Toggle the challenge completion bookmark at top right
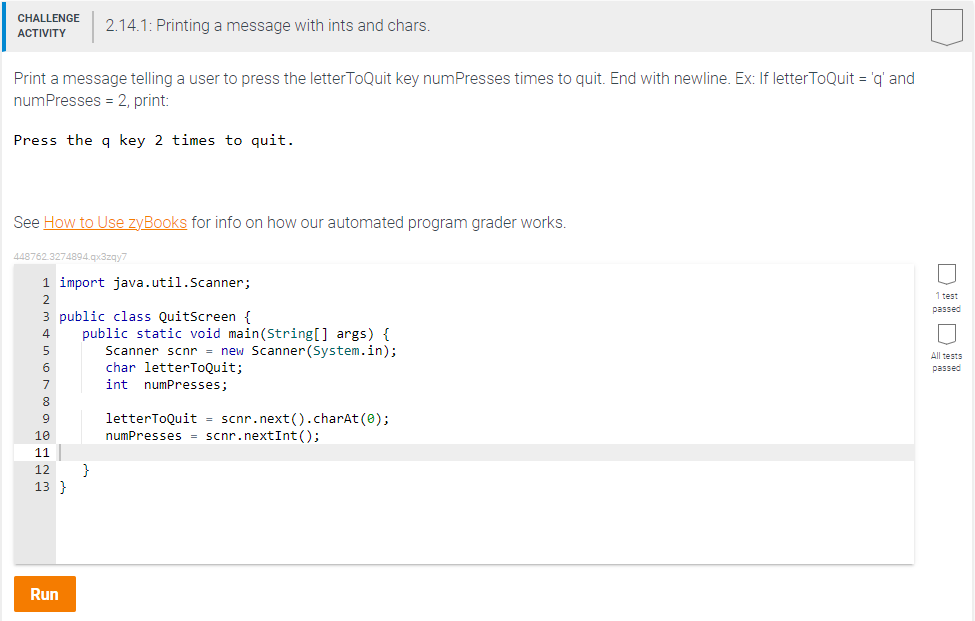This screenshot has height=621, width=975. [947, 27]
